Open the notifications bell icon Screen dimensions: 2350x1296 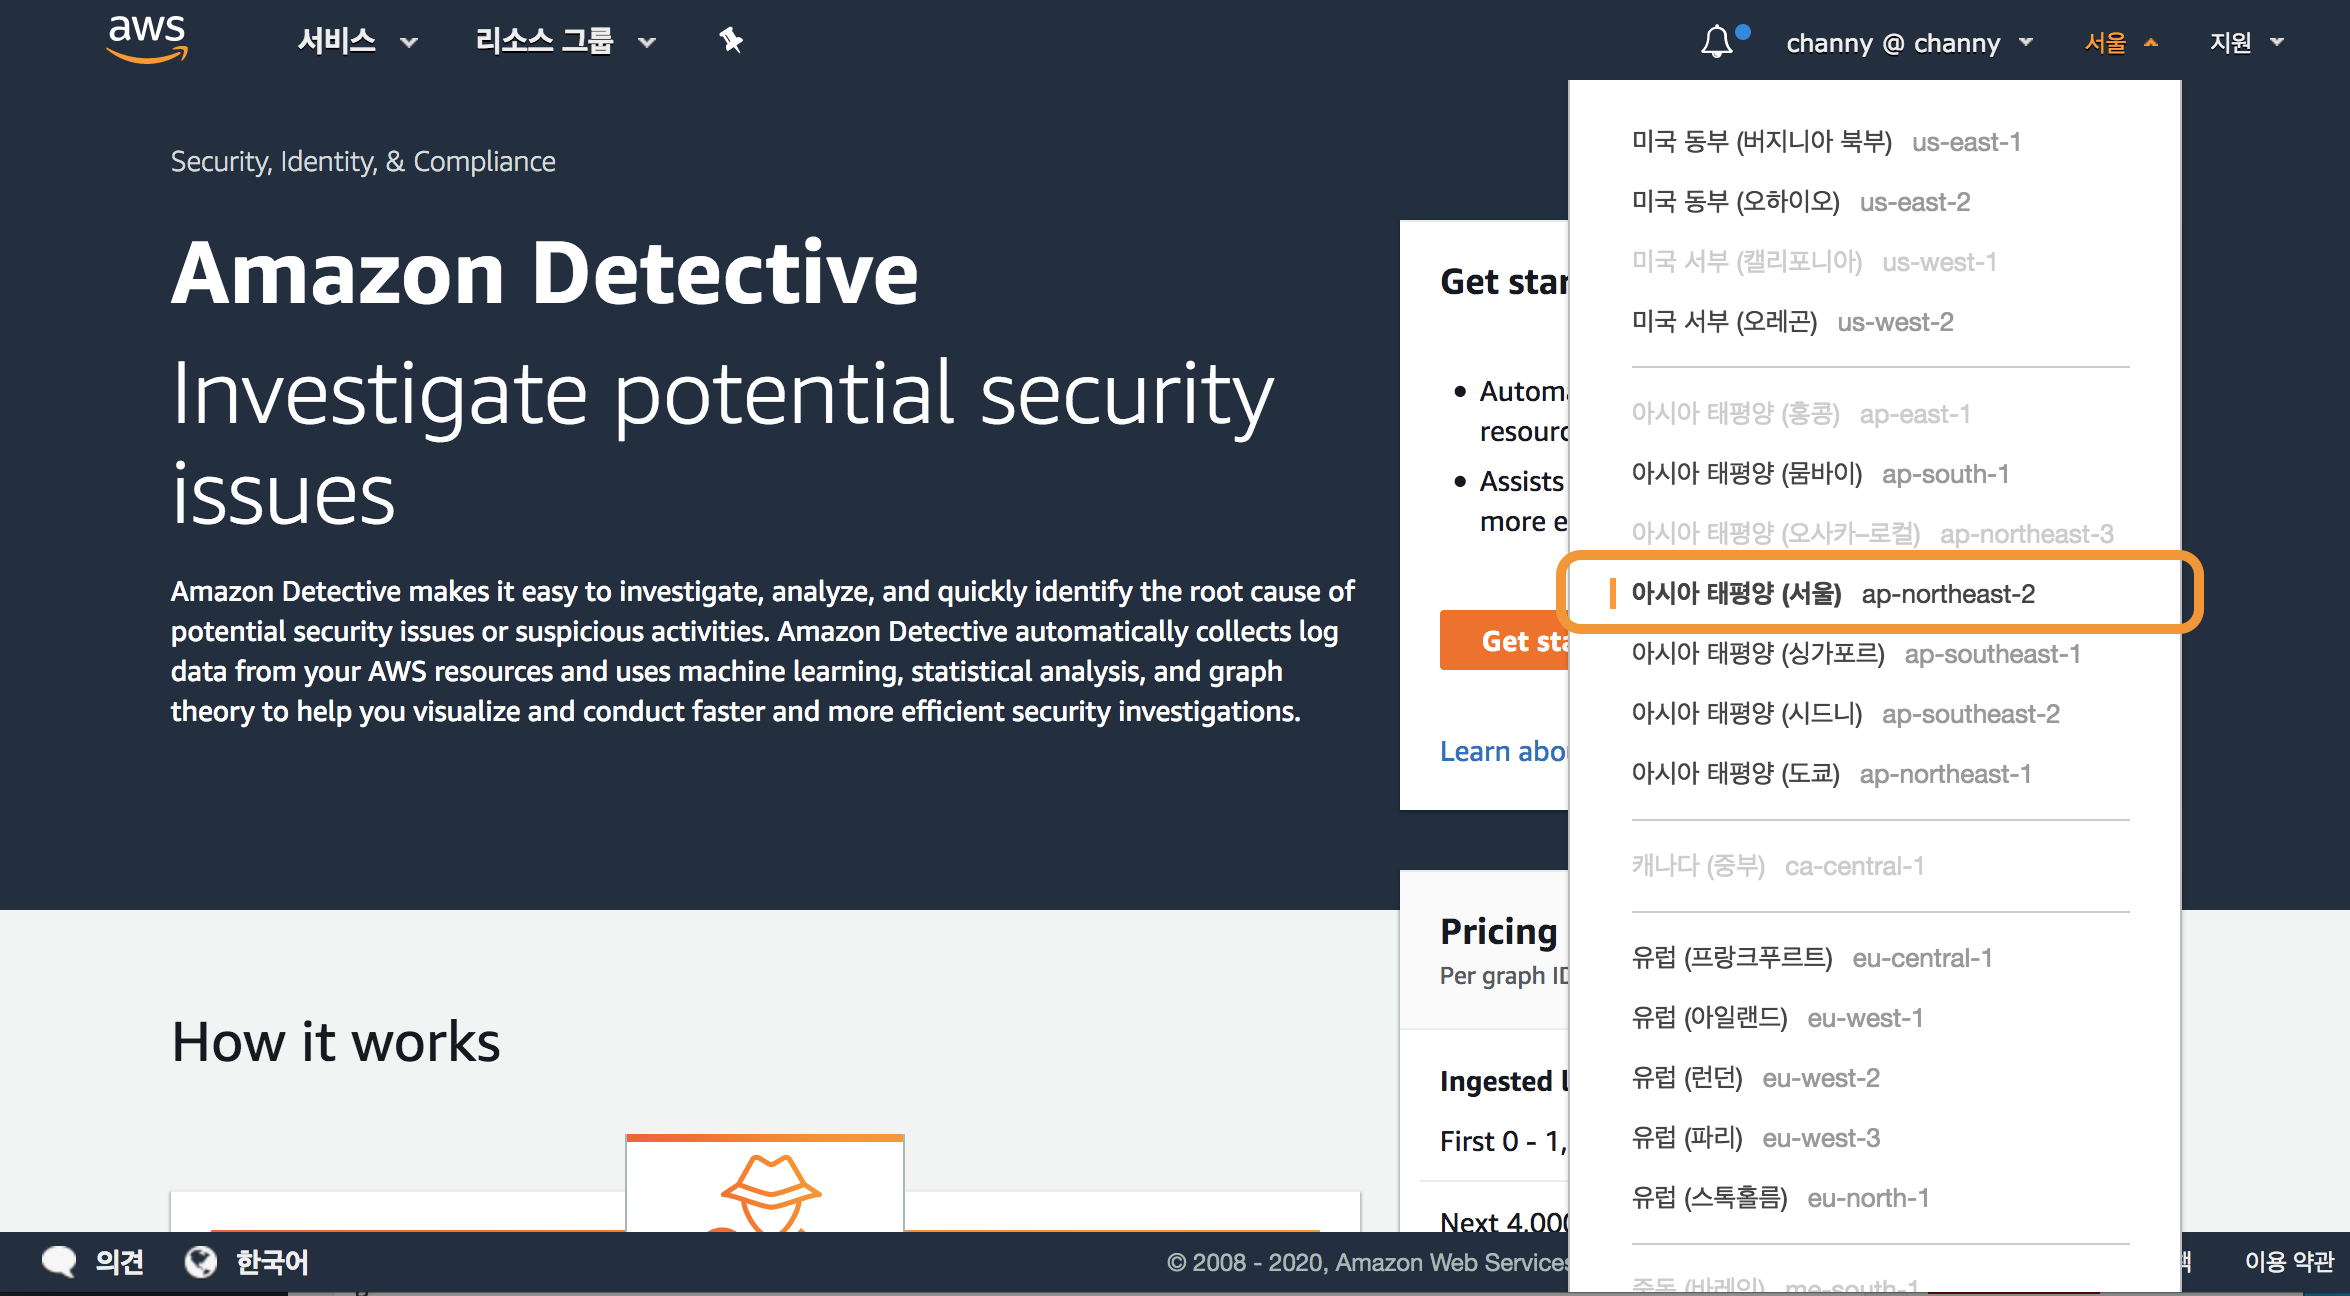click(x=1717, y=42)
